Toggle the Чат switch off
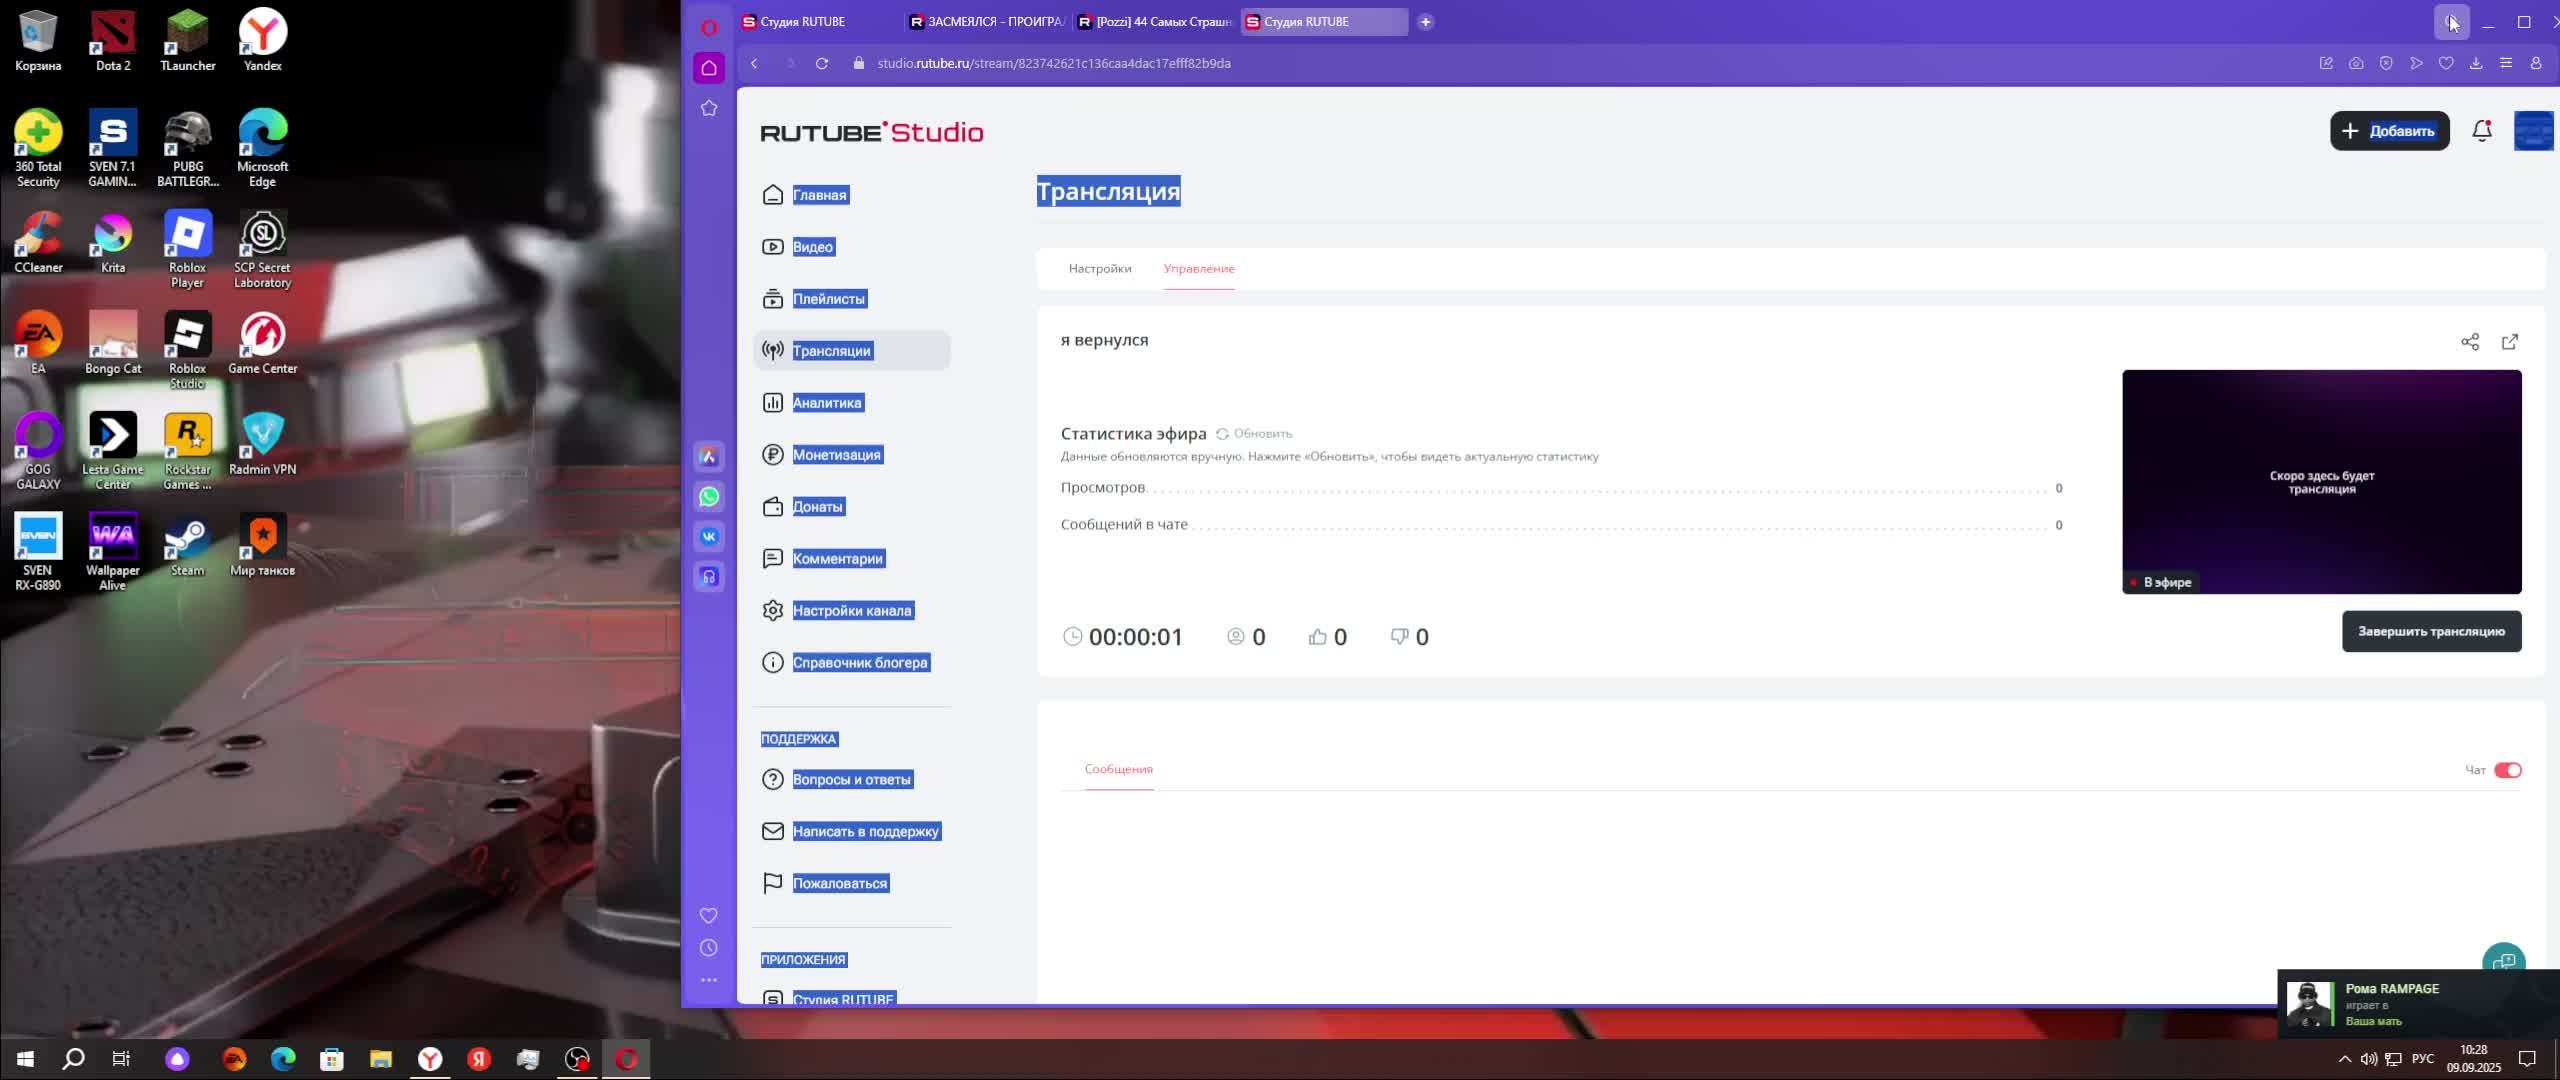The image size is (2560, 1080). point(2507,770)
